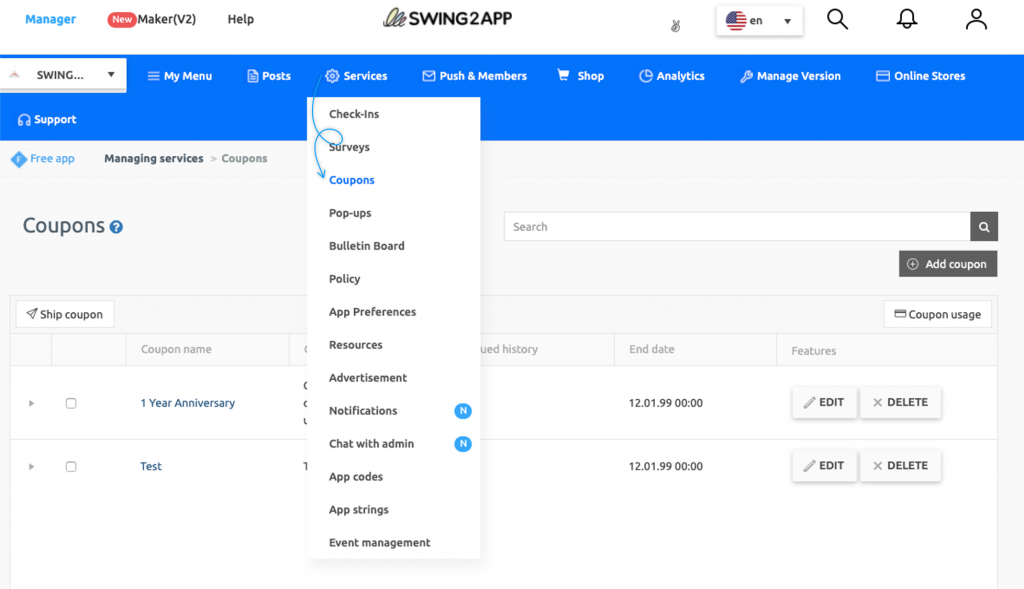Viewport: 1024px width, 589px height.
Task: Open notifications via the bell icon
Action: click(906, 18)
